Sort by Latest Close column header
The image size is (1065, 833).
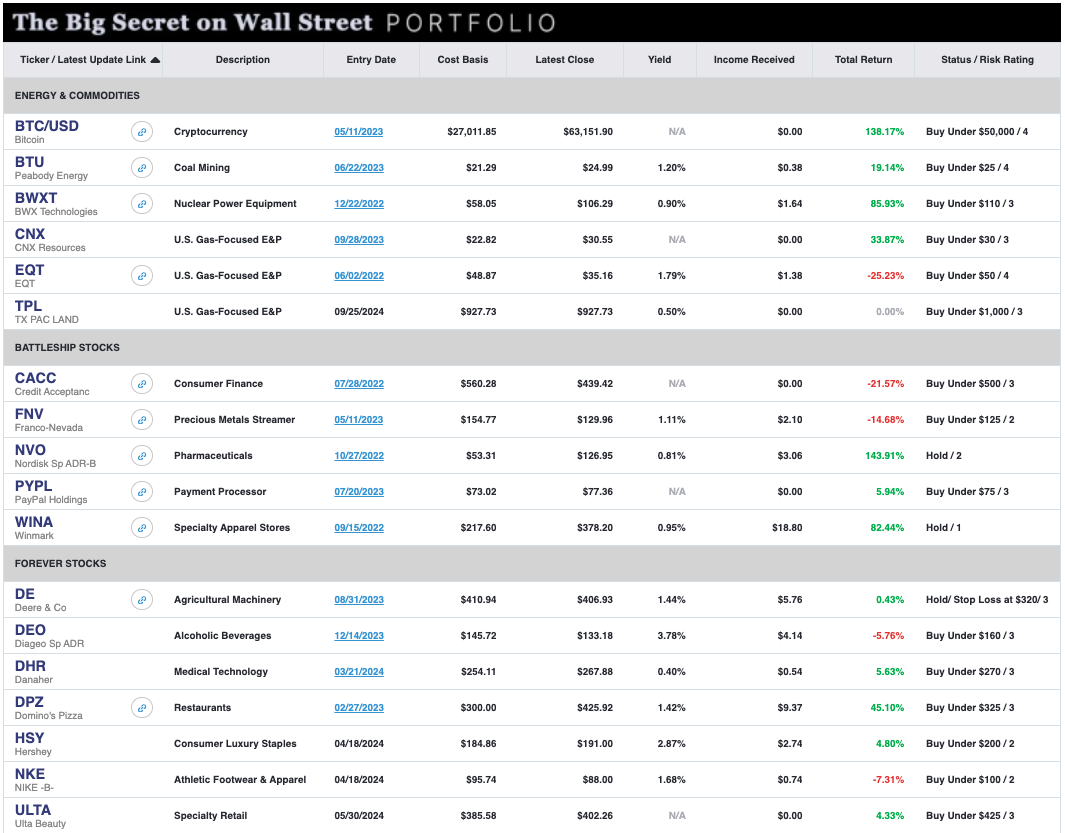564,60
